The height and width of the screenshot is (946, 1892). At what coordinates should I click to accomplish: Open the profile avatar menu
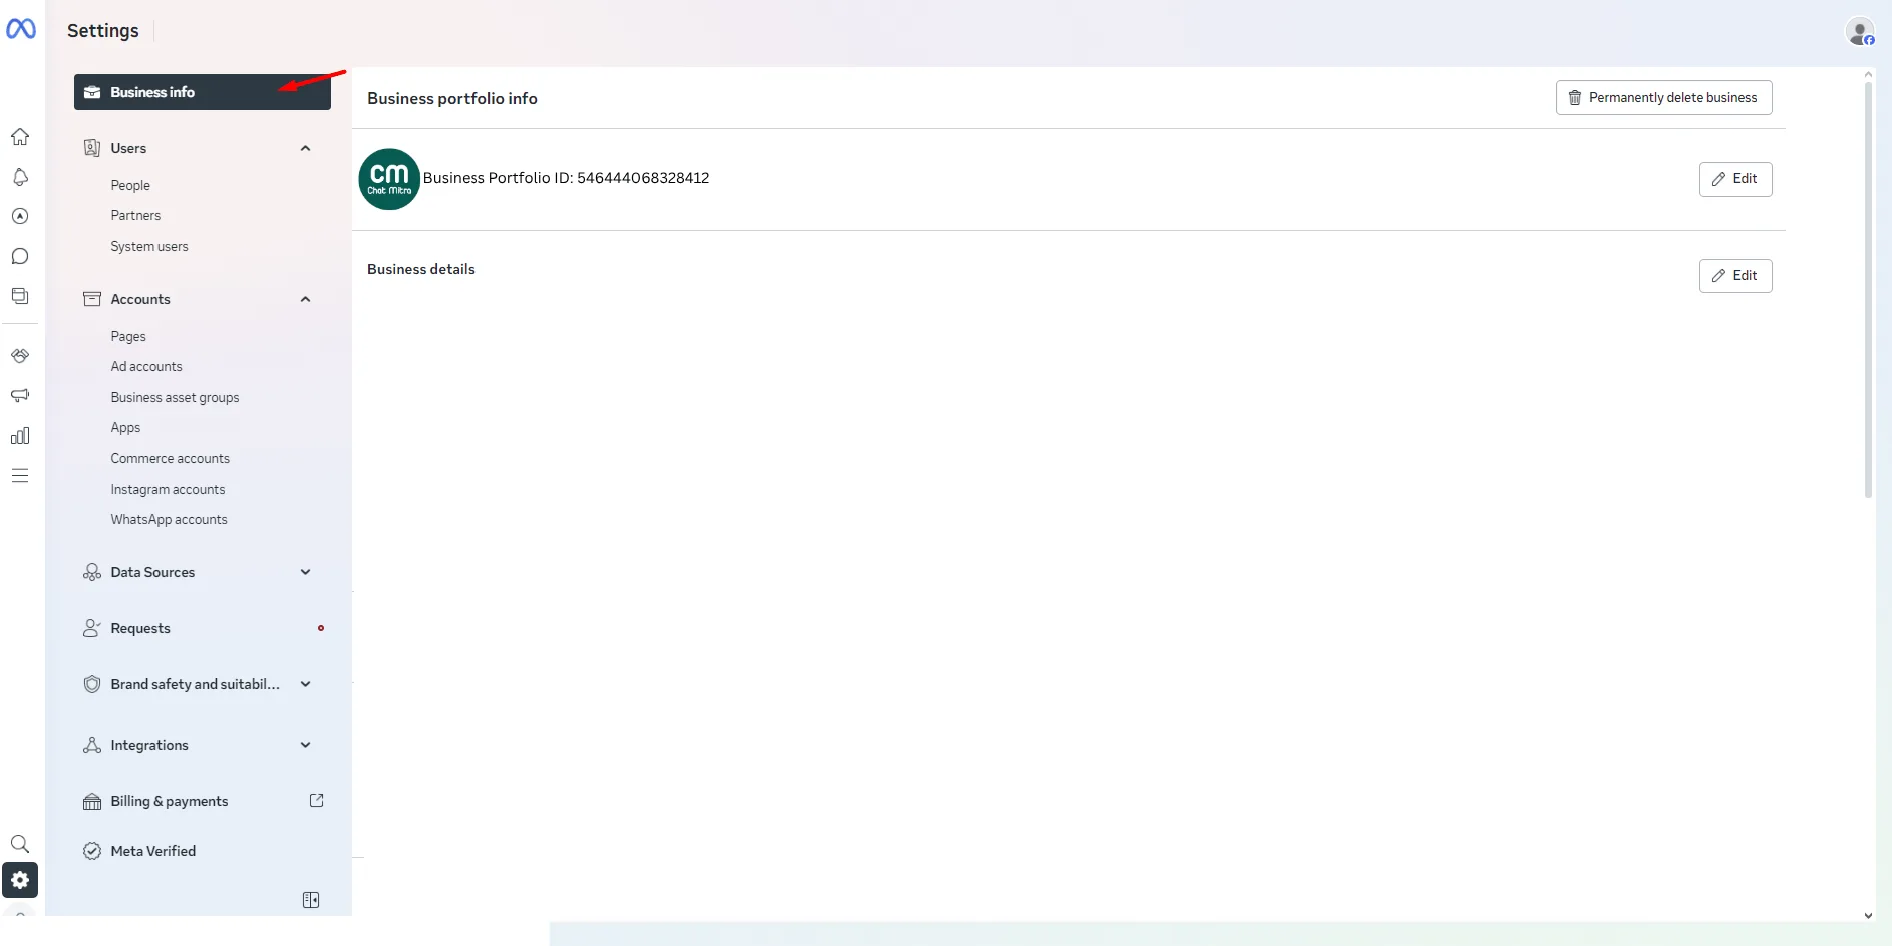[1860, 32]
